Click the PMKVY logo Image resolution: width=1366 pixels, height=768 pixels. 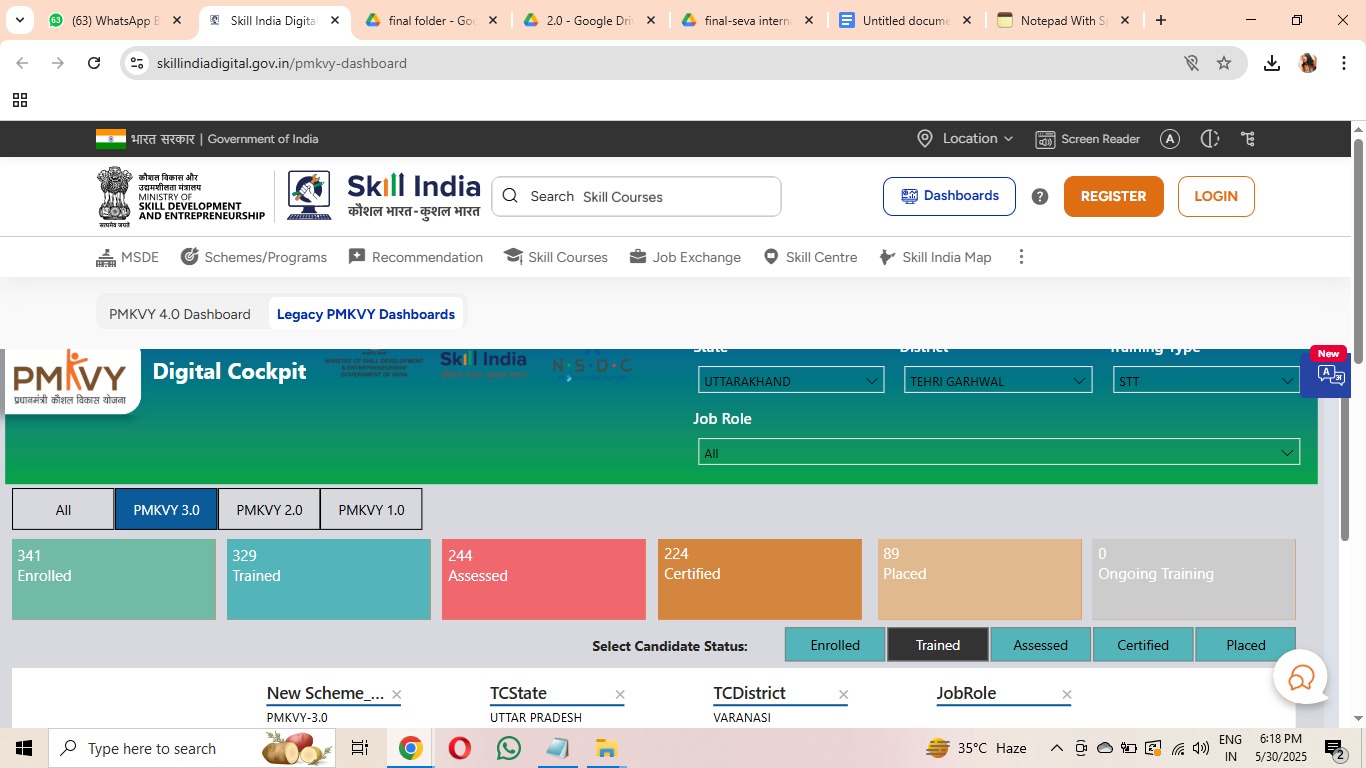point(70,380)
